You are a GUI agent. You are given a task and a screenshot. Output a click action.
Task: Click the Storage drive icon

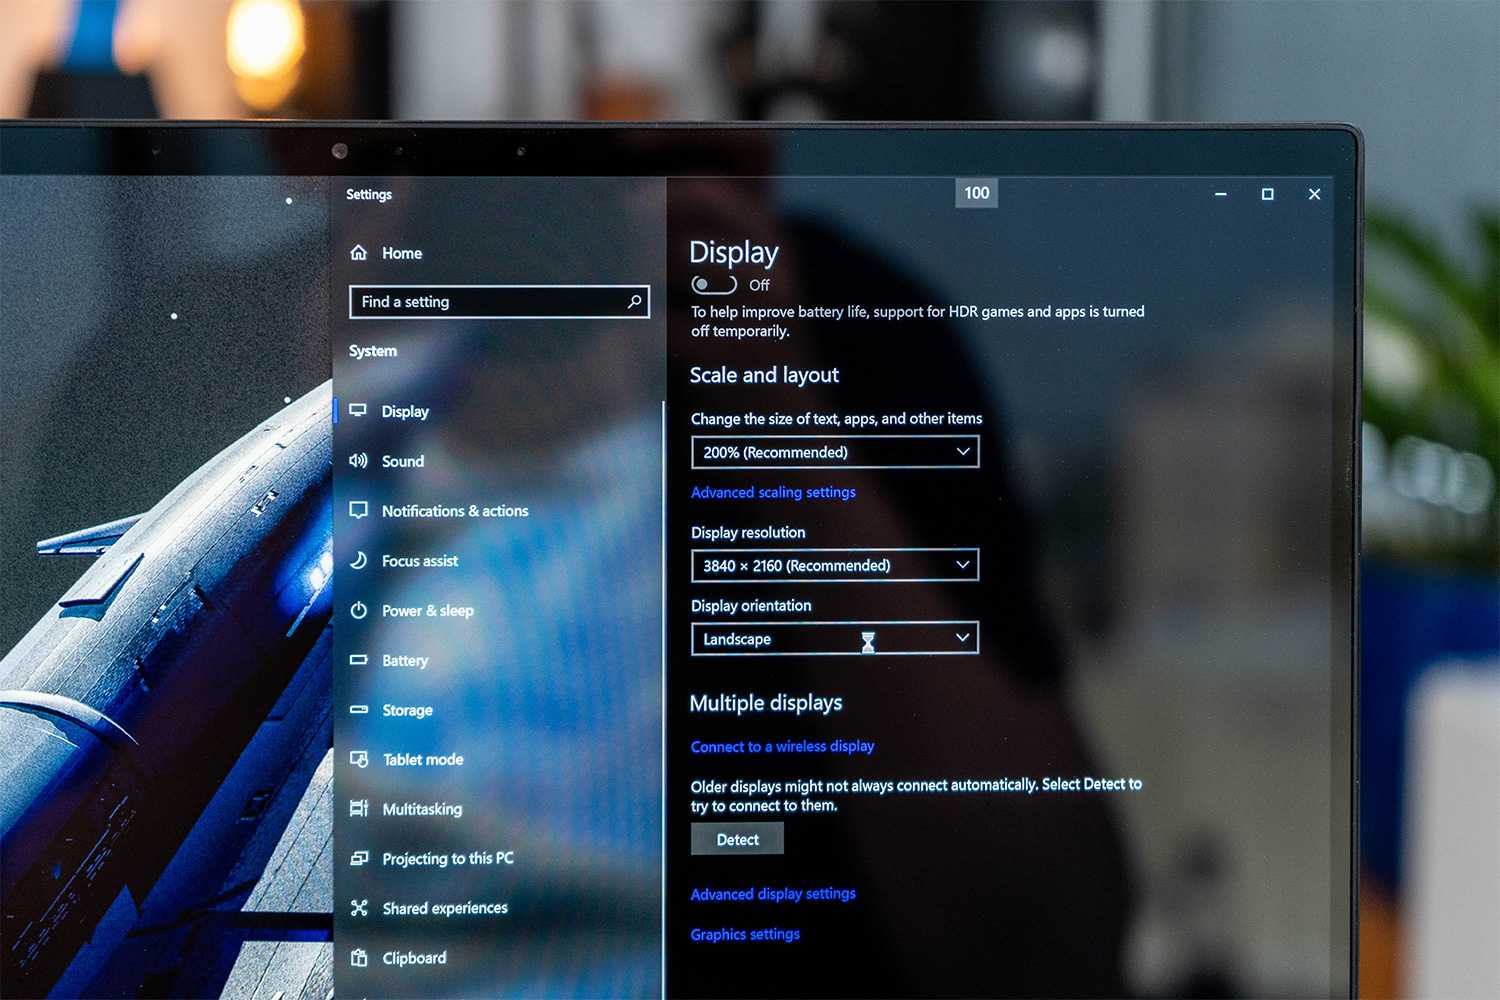pos(359,709)
